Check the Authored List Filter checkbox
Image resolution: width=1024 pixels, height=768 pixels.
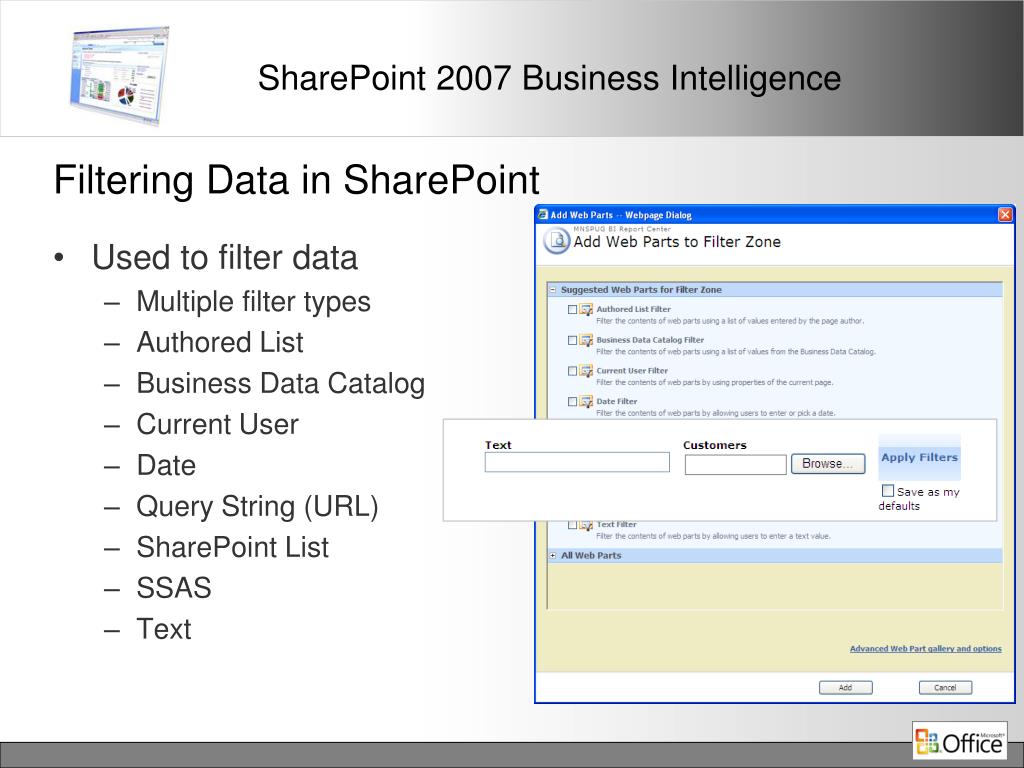[573, 310]
